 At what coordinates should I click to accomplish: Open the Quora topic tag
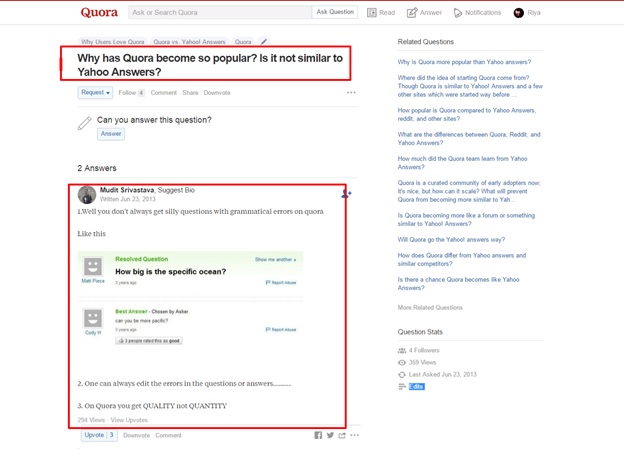tap(243, 41)
